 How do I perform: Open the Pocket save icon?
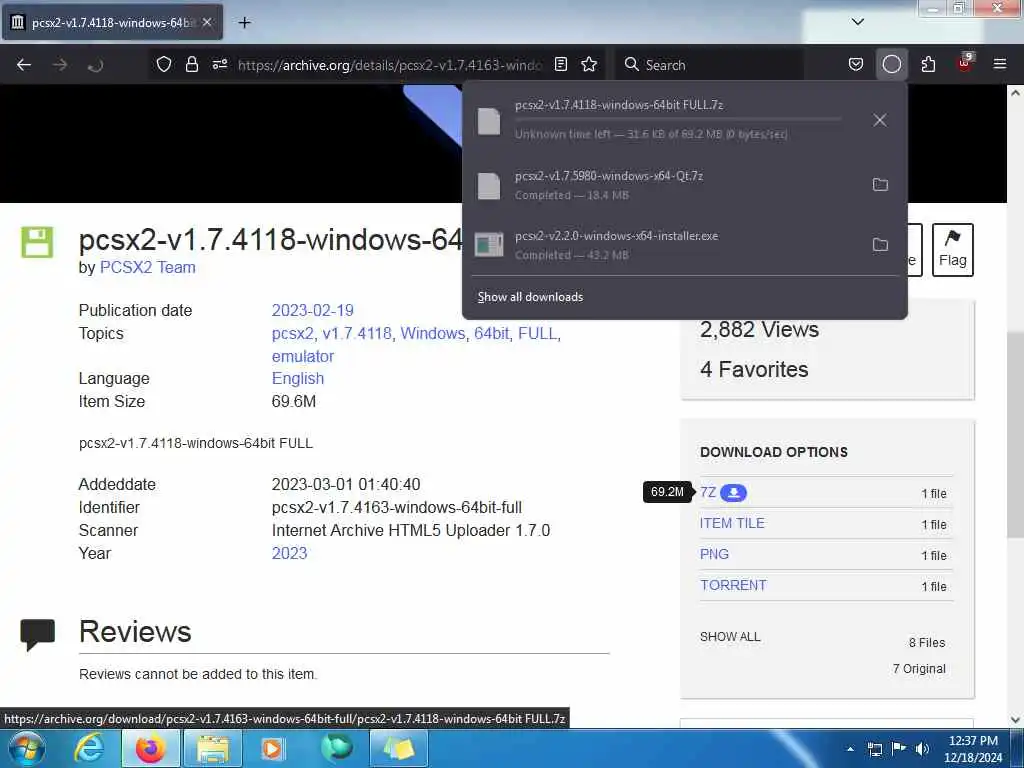856,64
